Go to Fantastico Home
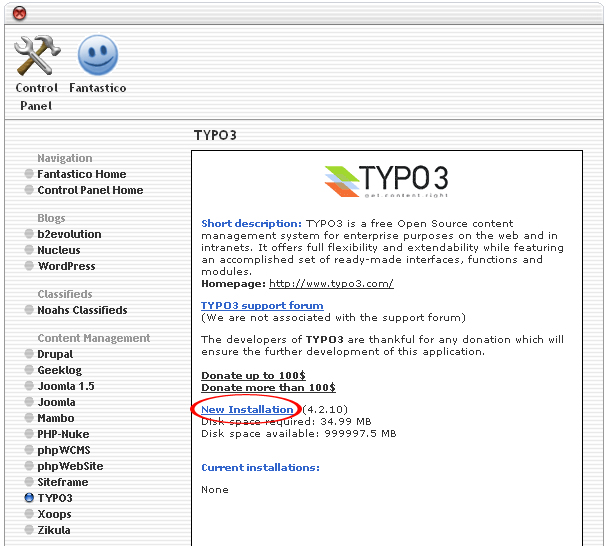The width and height of the screenshot is (606, 546). pos(82,174)
